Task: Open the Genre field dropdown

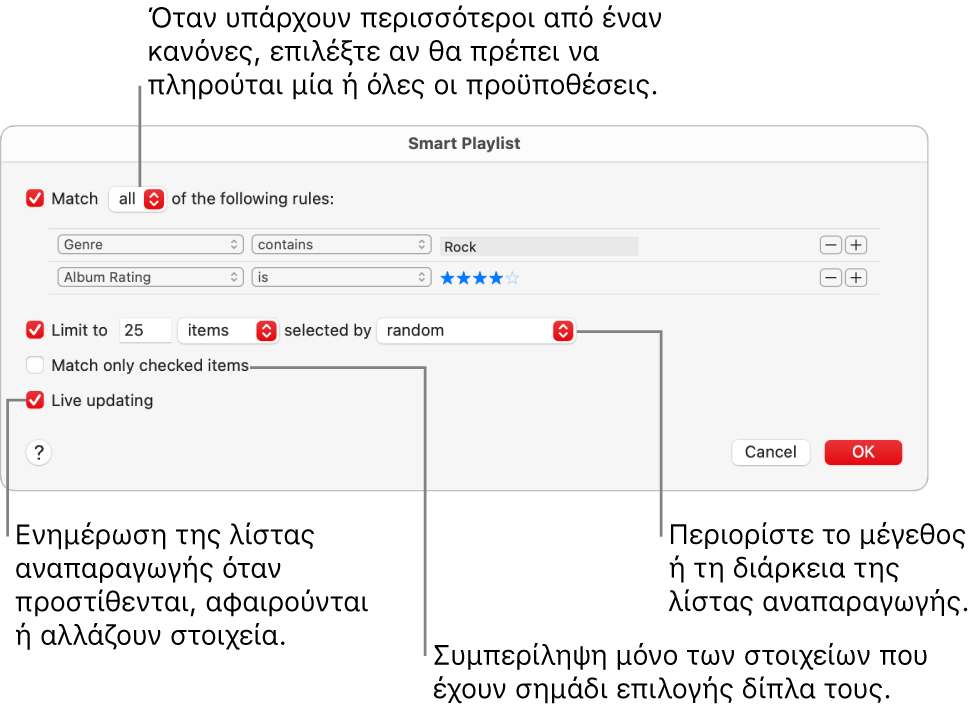Action: pos(150,244)
